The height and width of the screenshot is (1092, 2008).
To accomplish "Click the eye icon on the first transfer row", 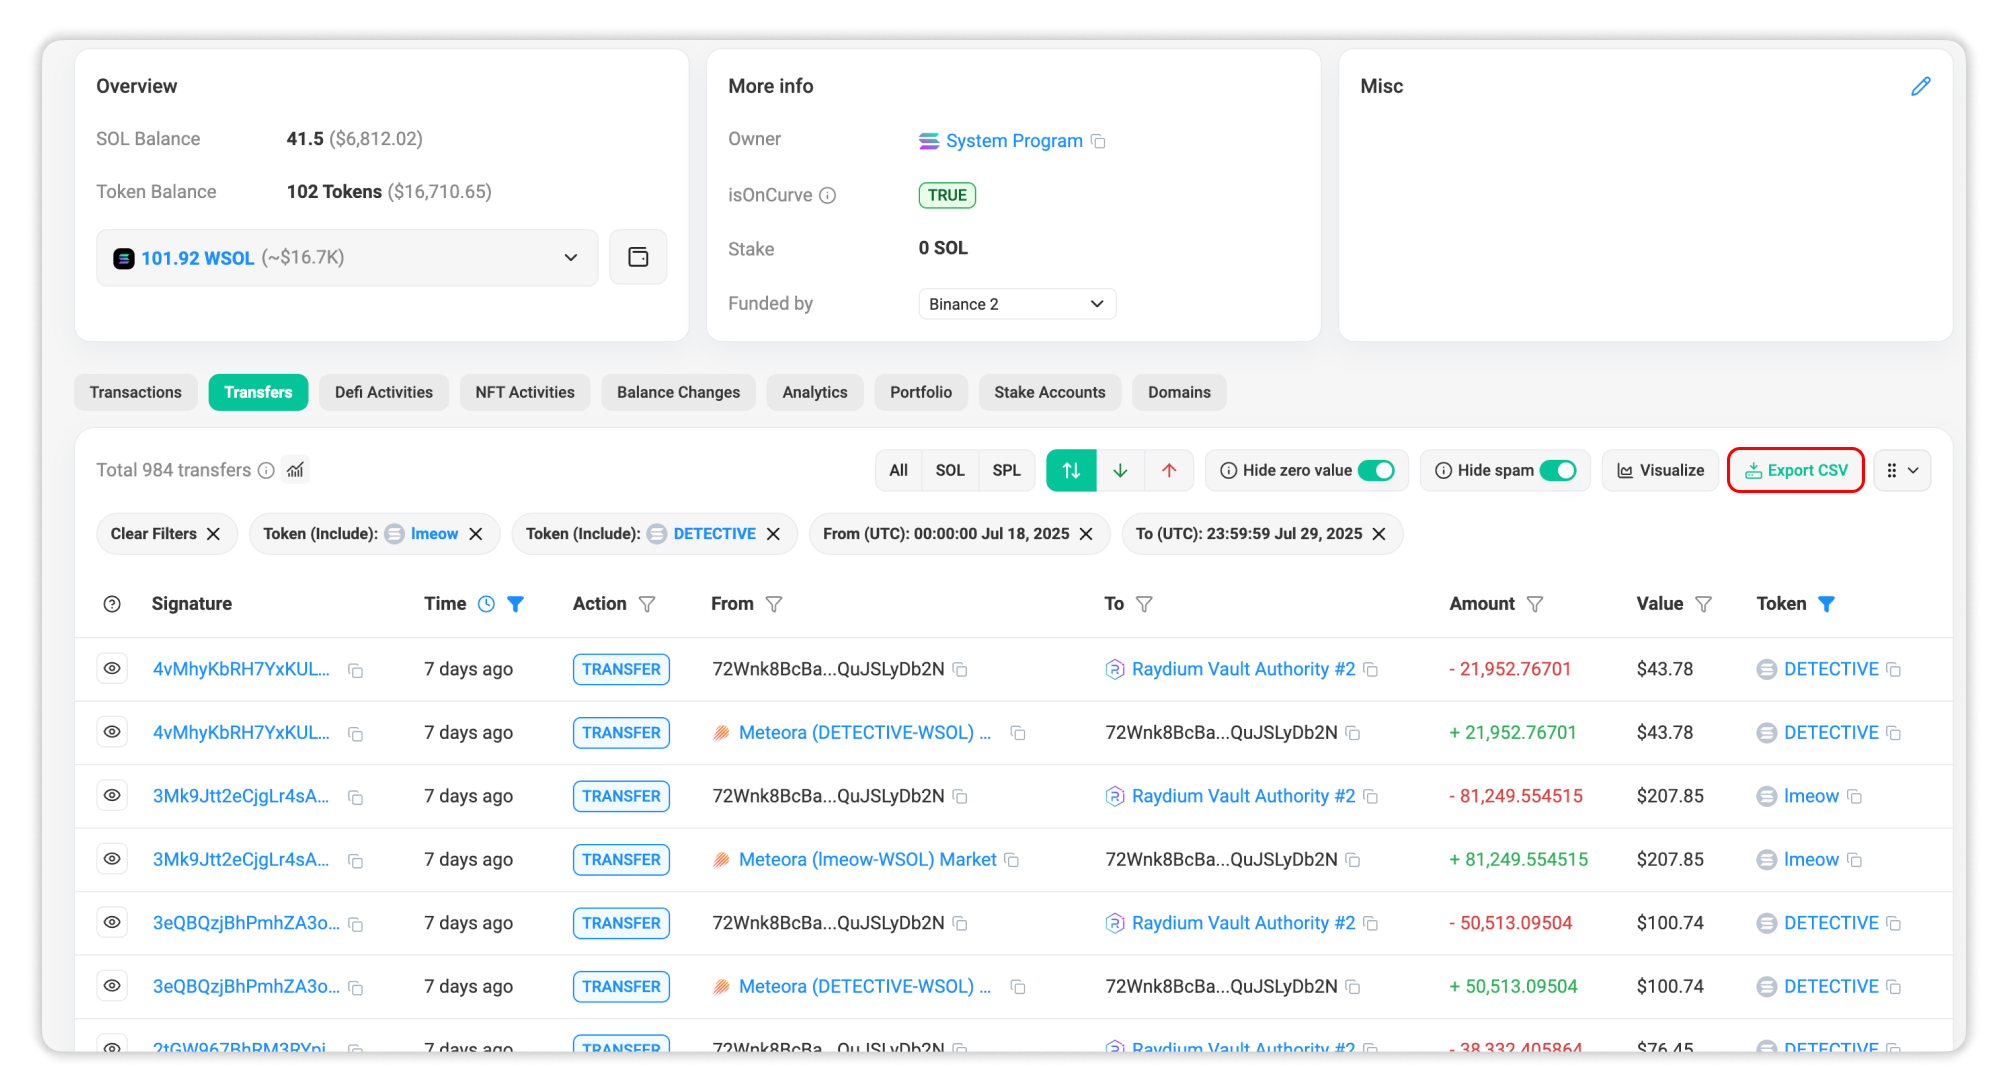I will 112,668.
